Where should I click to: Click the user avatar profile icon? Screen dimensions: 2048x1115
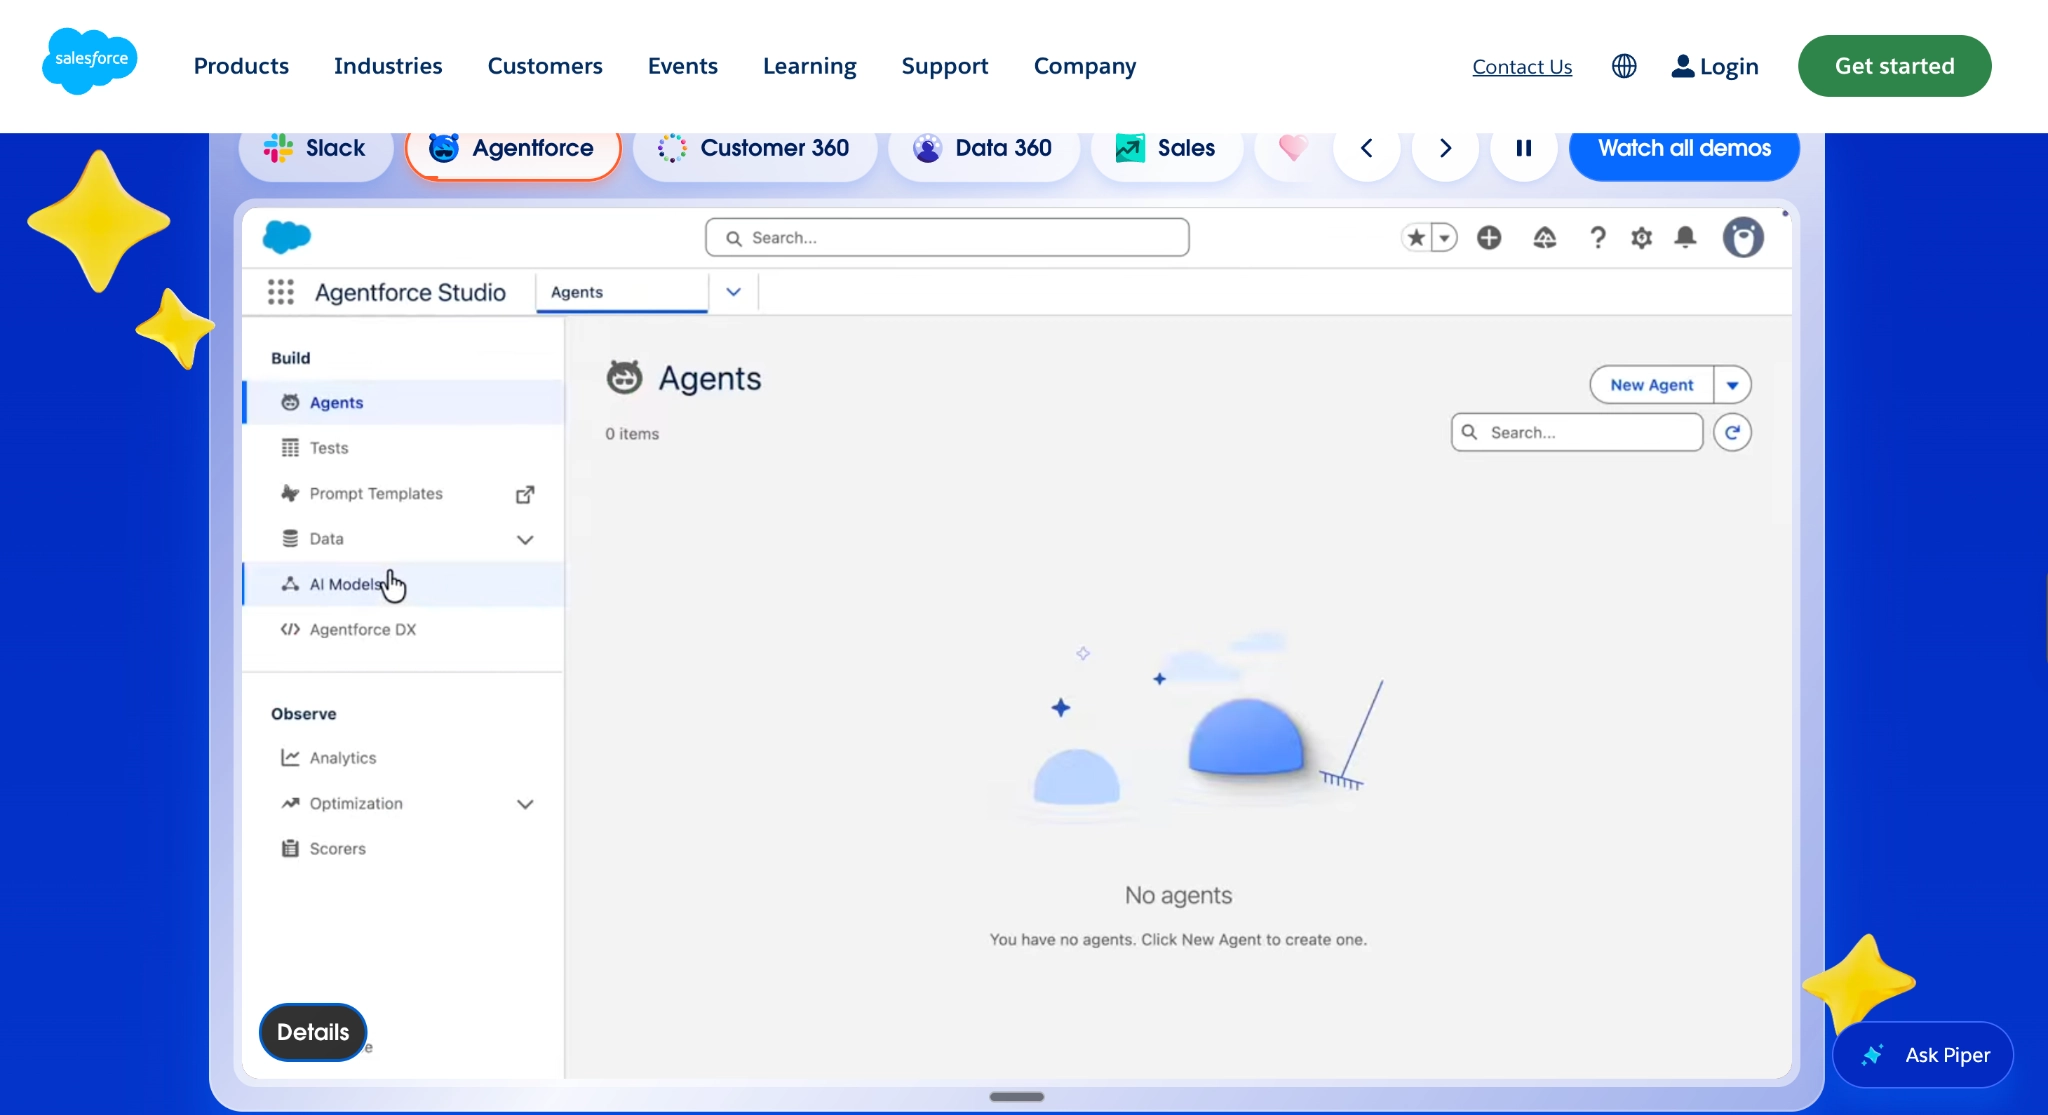(1743, 237)
